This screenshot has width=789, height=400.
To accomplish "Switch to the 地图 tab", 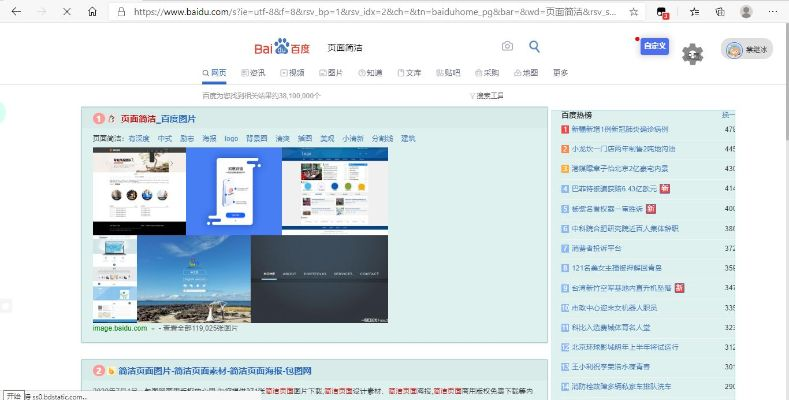I will click(526, 73).
